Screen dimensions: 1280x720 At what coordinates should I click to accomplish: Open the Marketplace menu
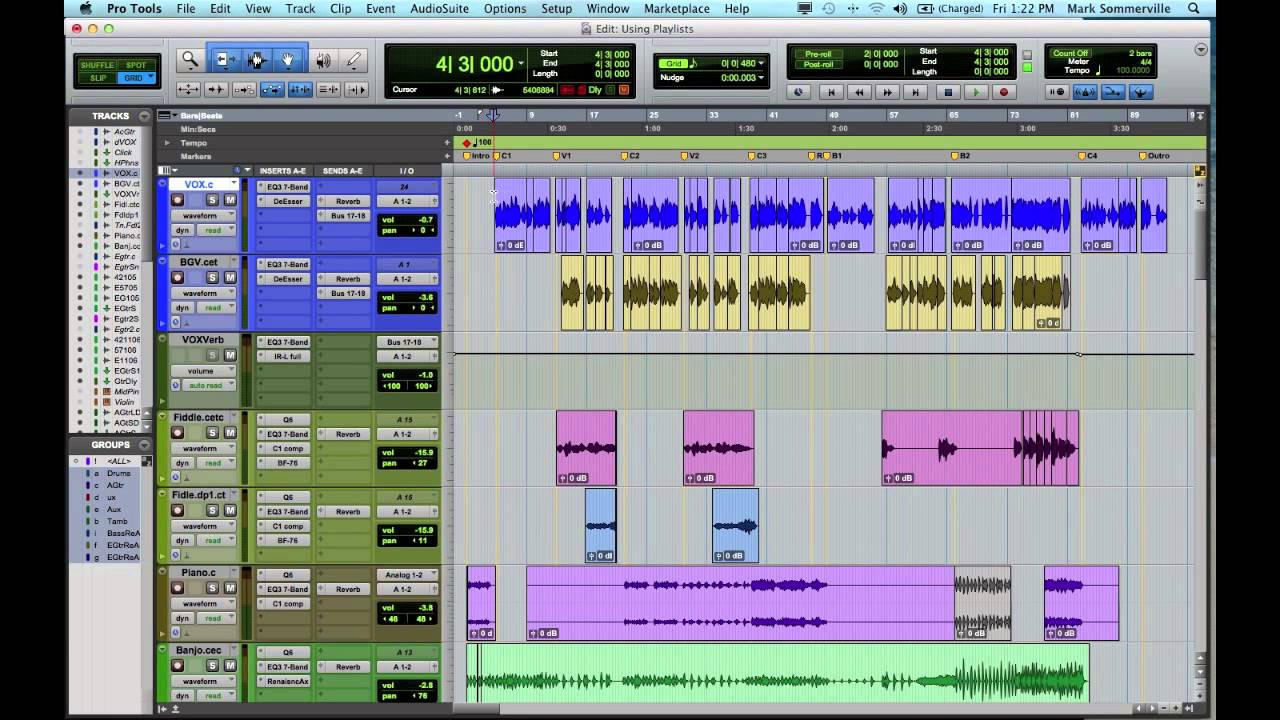click(x=677, y=9)
